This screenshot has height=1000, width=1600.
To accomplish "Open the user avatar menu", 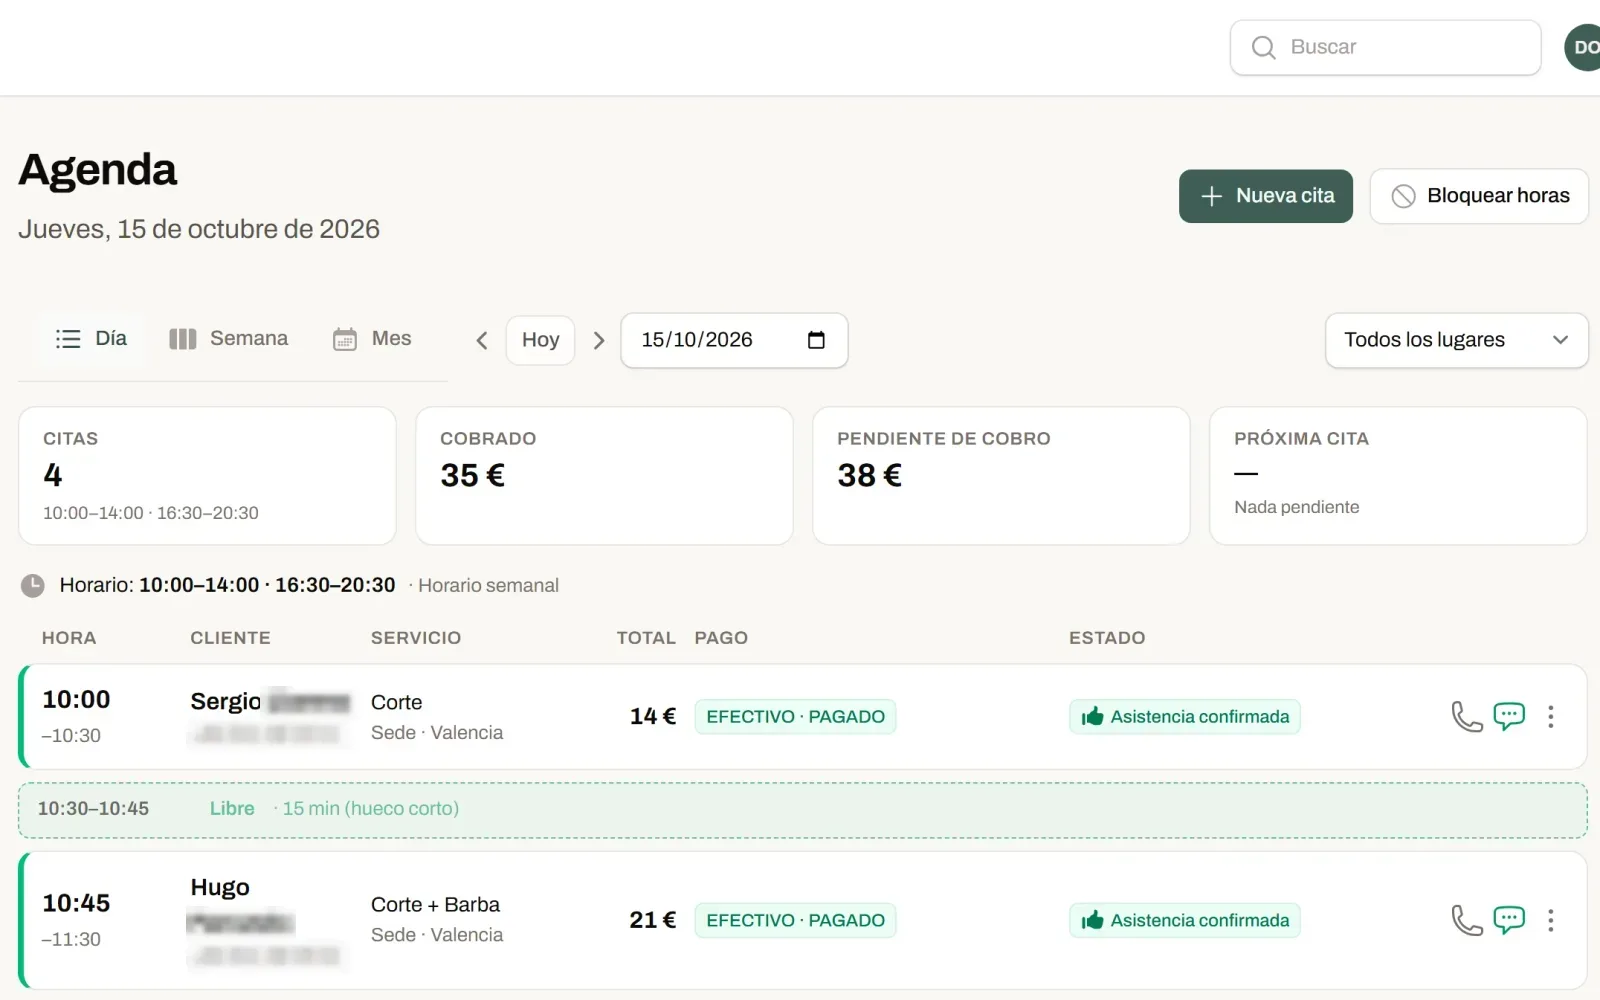I will click(1583, 47).
